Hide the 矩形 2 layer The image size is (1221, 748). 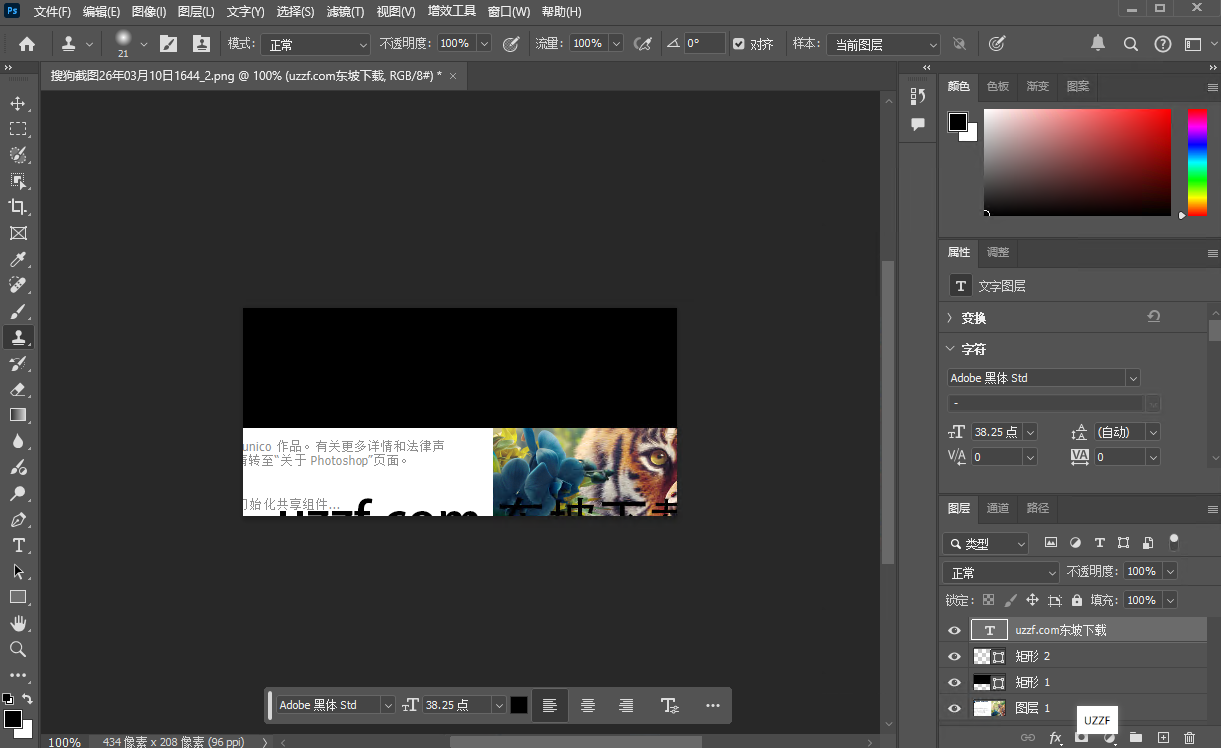click(953, 656)
